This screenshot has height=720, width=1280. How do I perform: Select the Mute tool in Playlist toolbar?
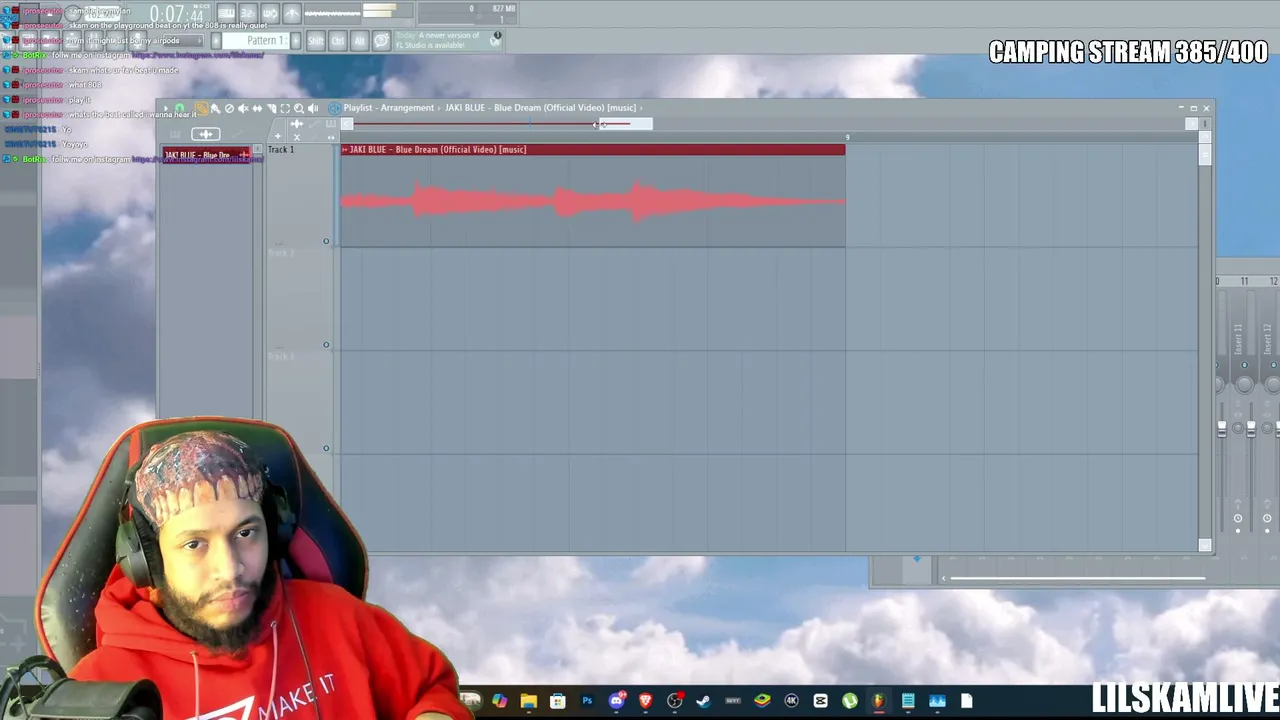pyautogui.click(x=243, y=108)
